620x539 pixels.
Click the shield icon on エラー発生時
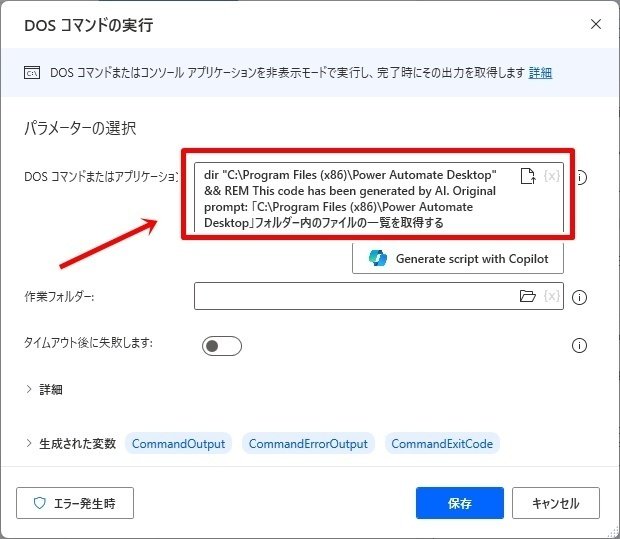[40, 503]
